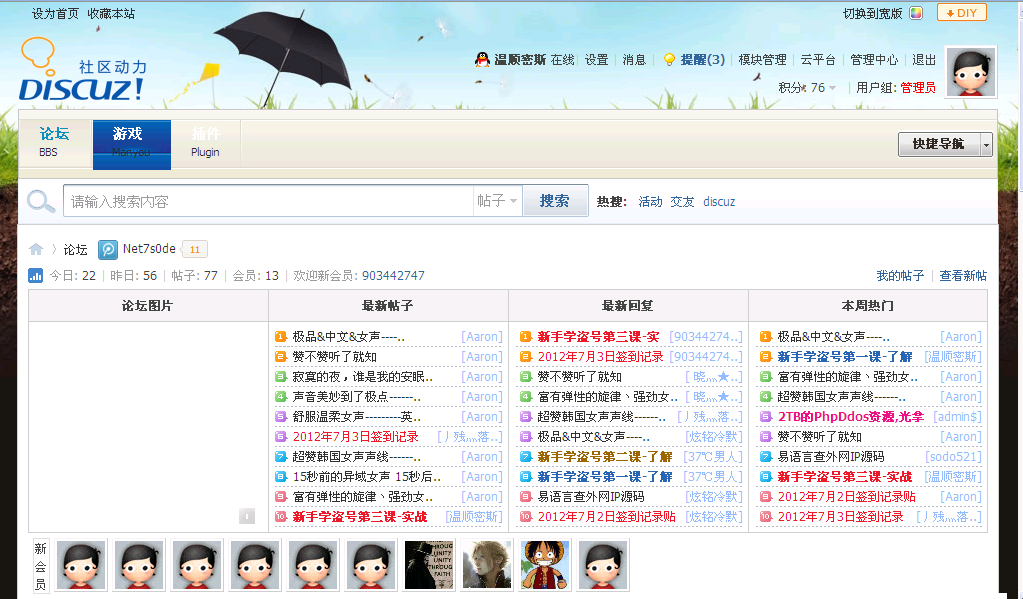Open latest post 声音美妙到了极点
Image resolution: width=1023 pixels, height=599 pixels.
coord(356,397)
